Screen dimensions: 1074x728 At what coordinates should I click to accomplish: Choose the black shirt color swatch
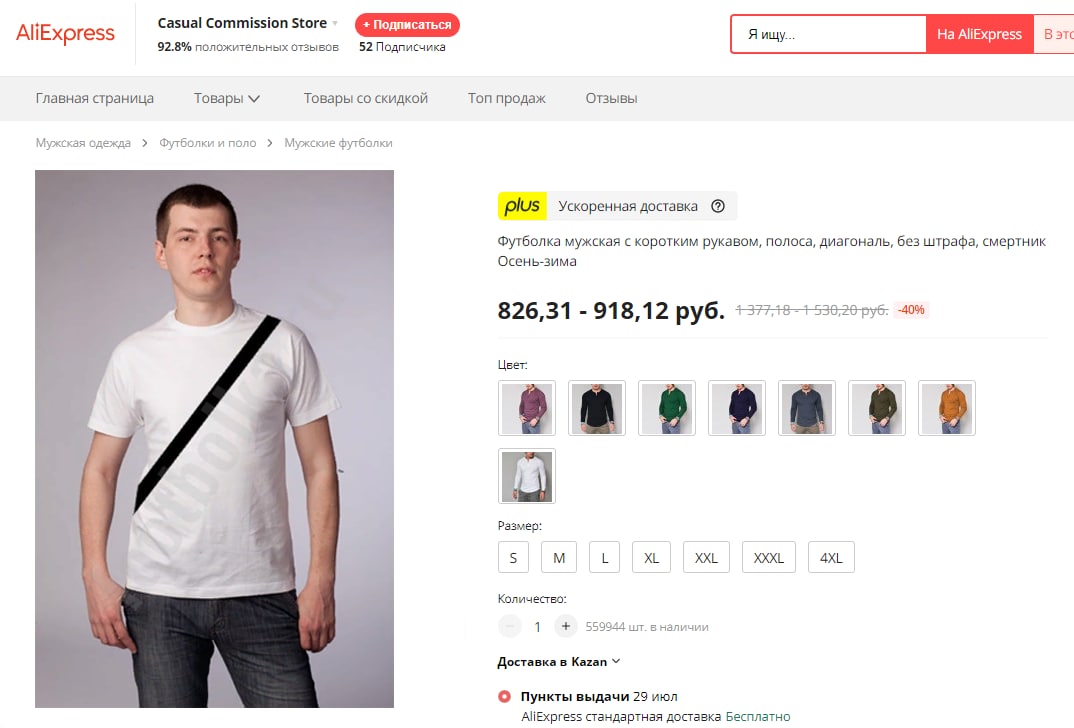597,408
